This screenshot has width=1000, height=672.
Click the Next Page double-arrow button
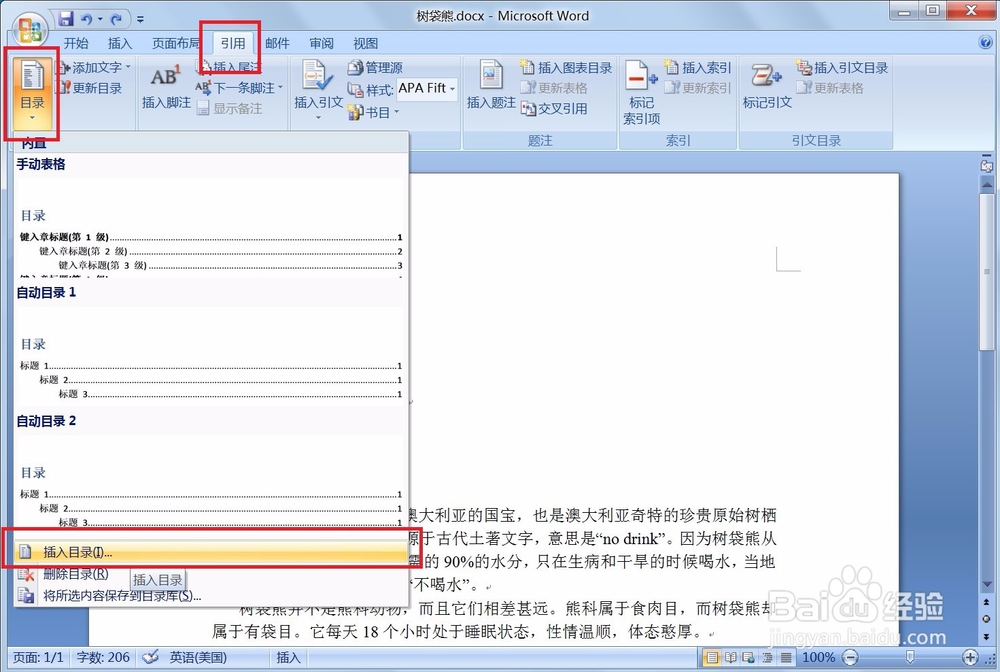coord(987,636)
